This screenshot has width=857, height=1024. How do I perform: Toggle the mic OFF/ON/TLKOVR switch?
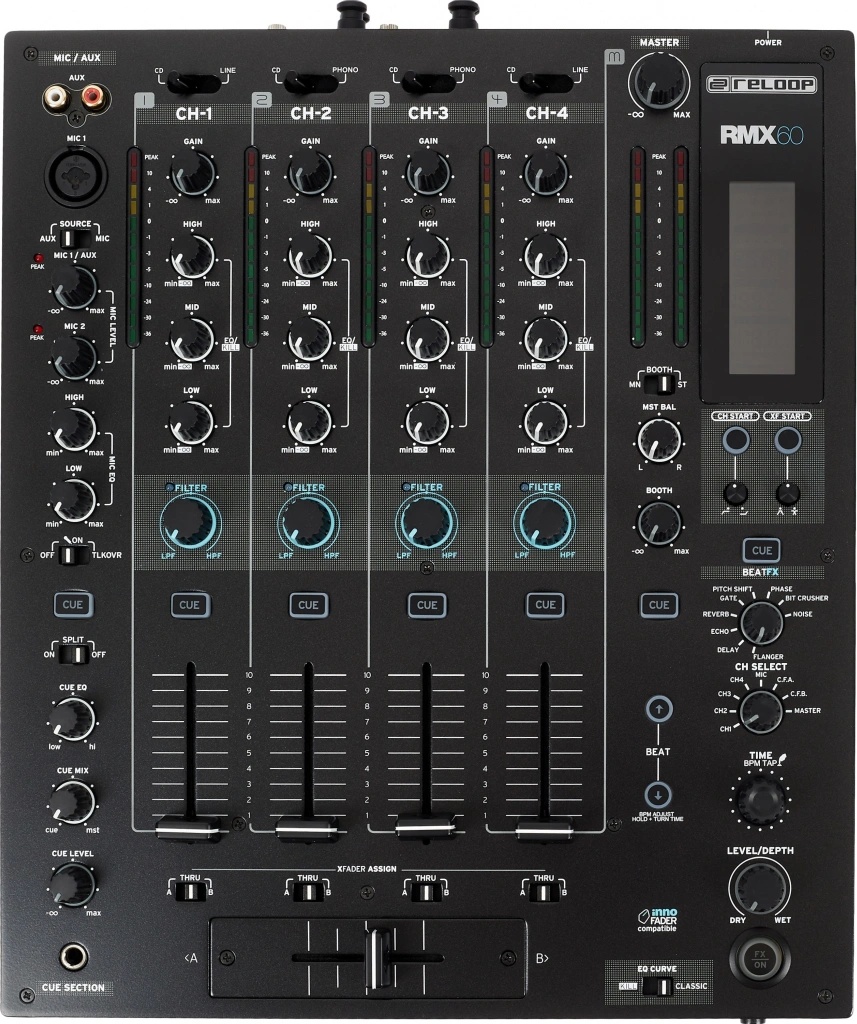point(73,555)
